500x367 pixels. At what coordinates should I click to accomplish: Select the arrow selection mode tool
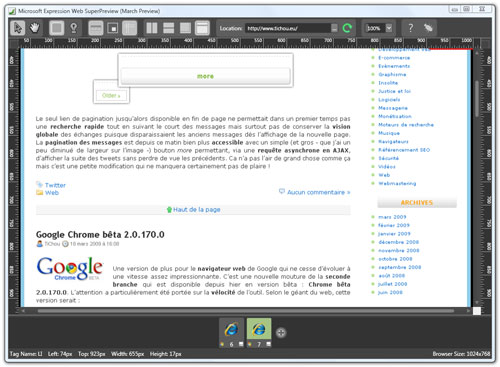pos(17,28)
